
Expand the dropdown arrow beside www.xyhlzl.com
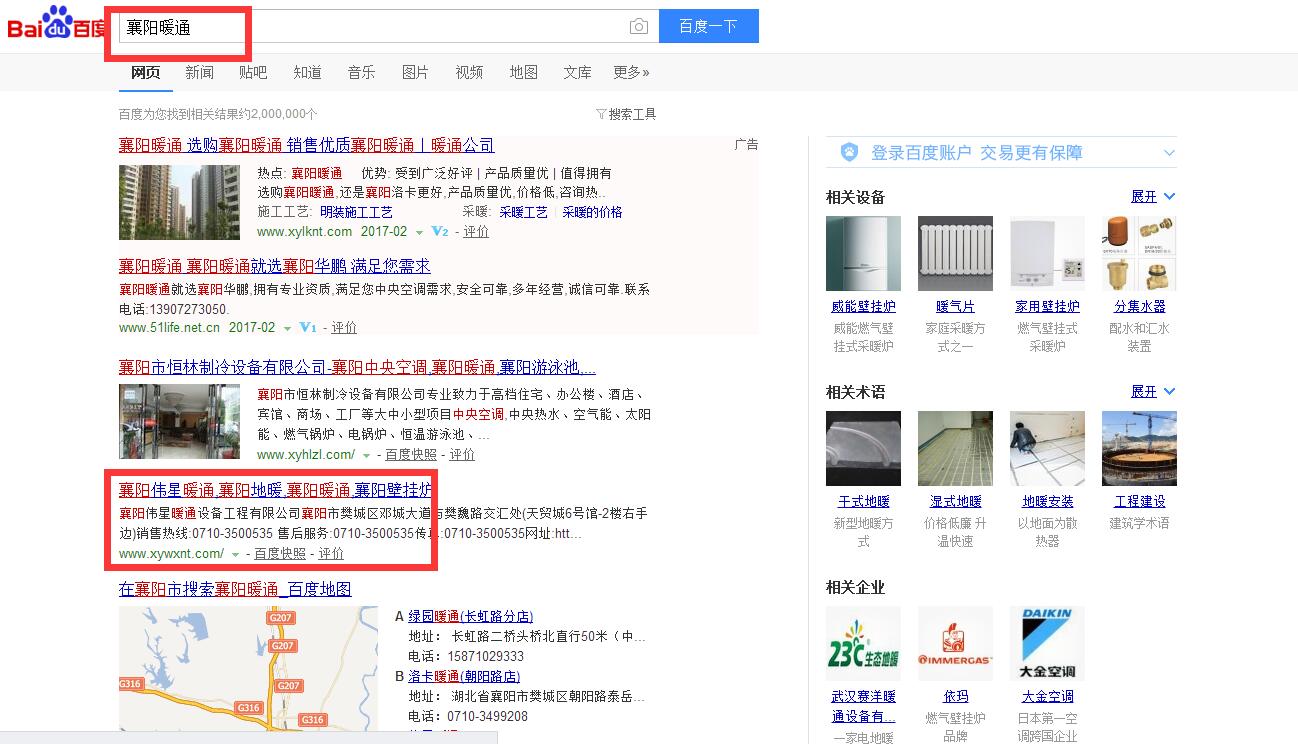[x=367, y=455]
